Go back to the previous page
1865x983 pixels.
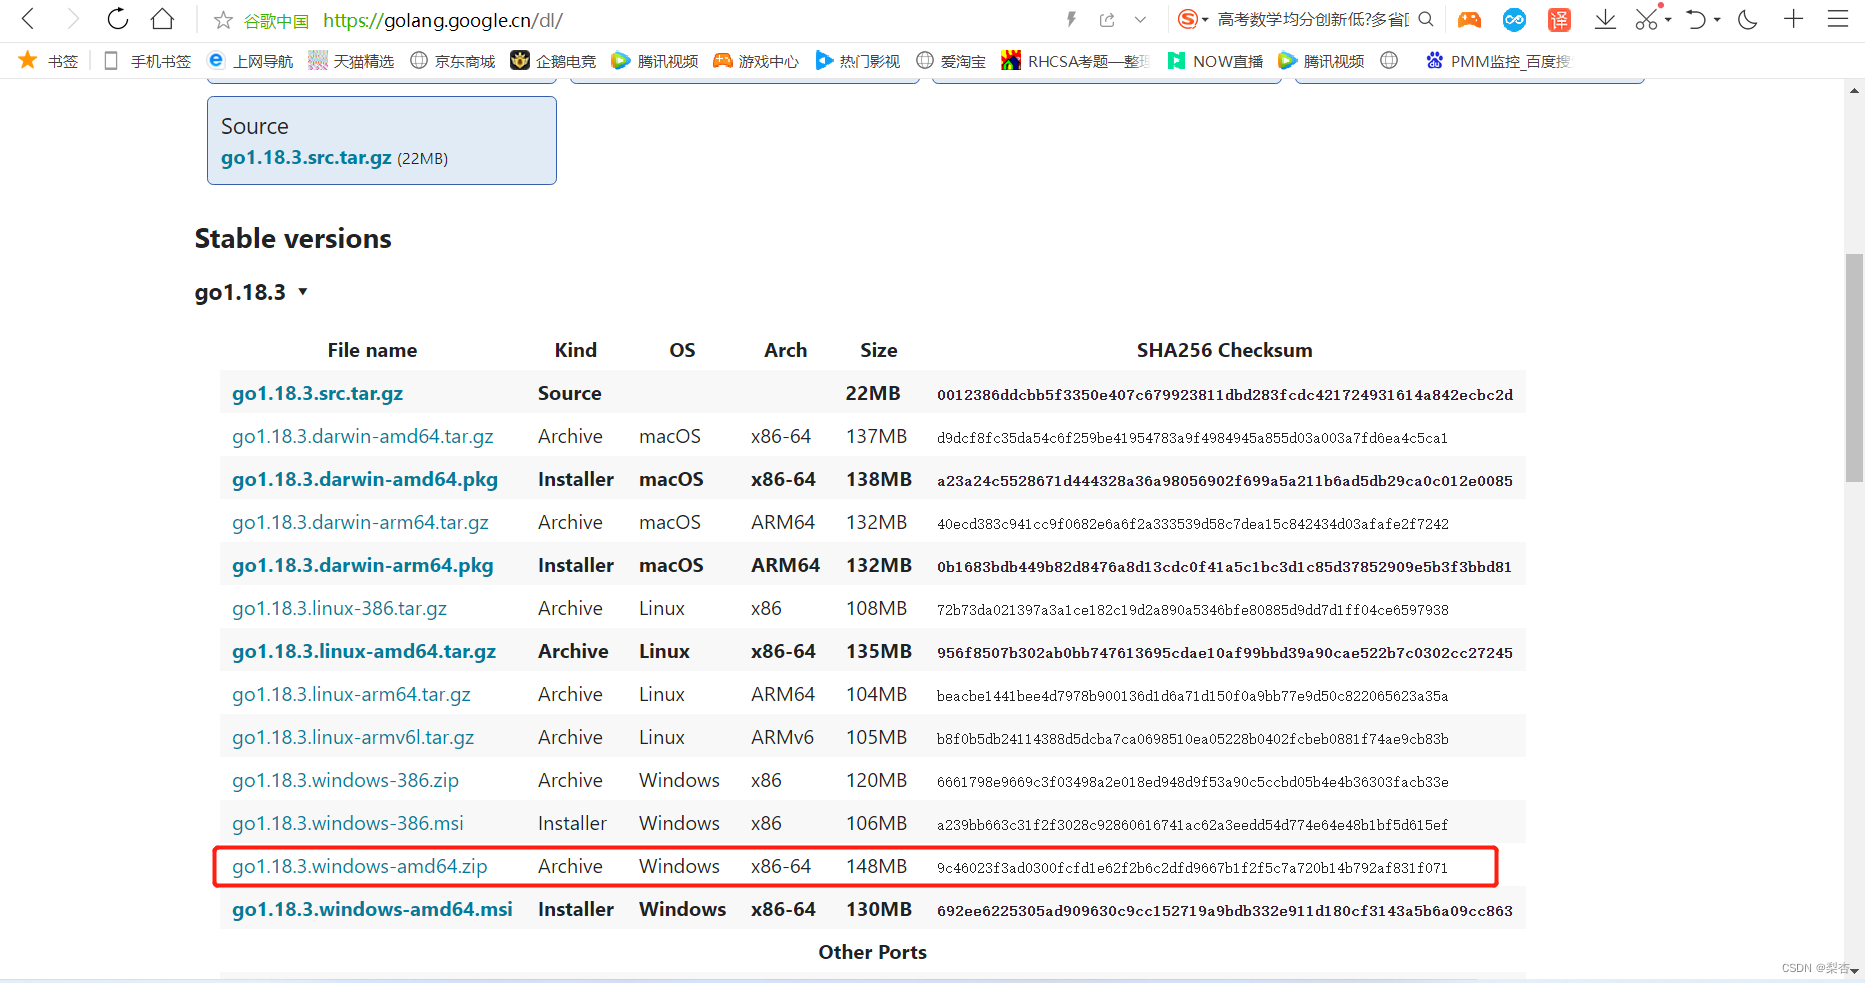pyautogui.click(x=28, y=19)
